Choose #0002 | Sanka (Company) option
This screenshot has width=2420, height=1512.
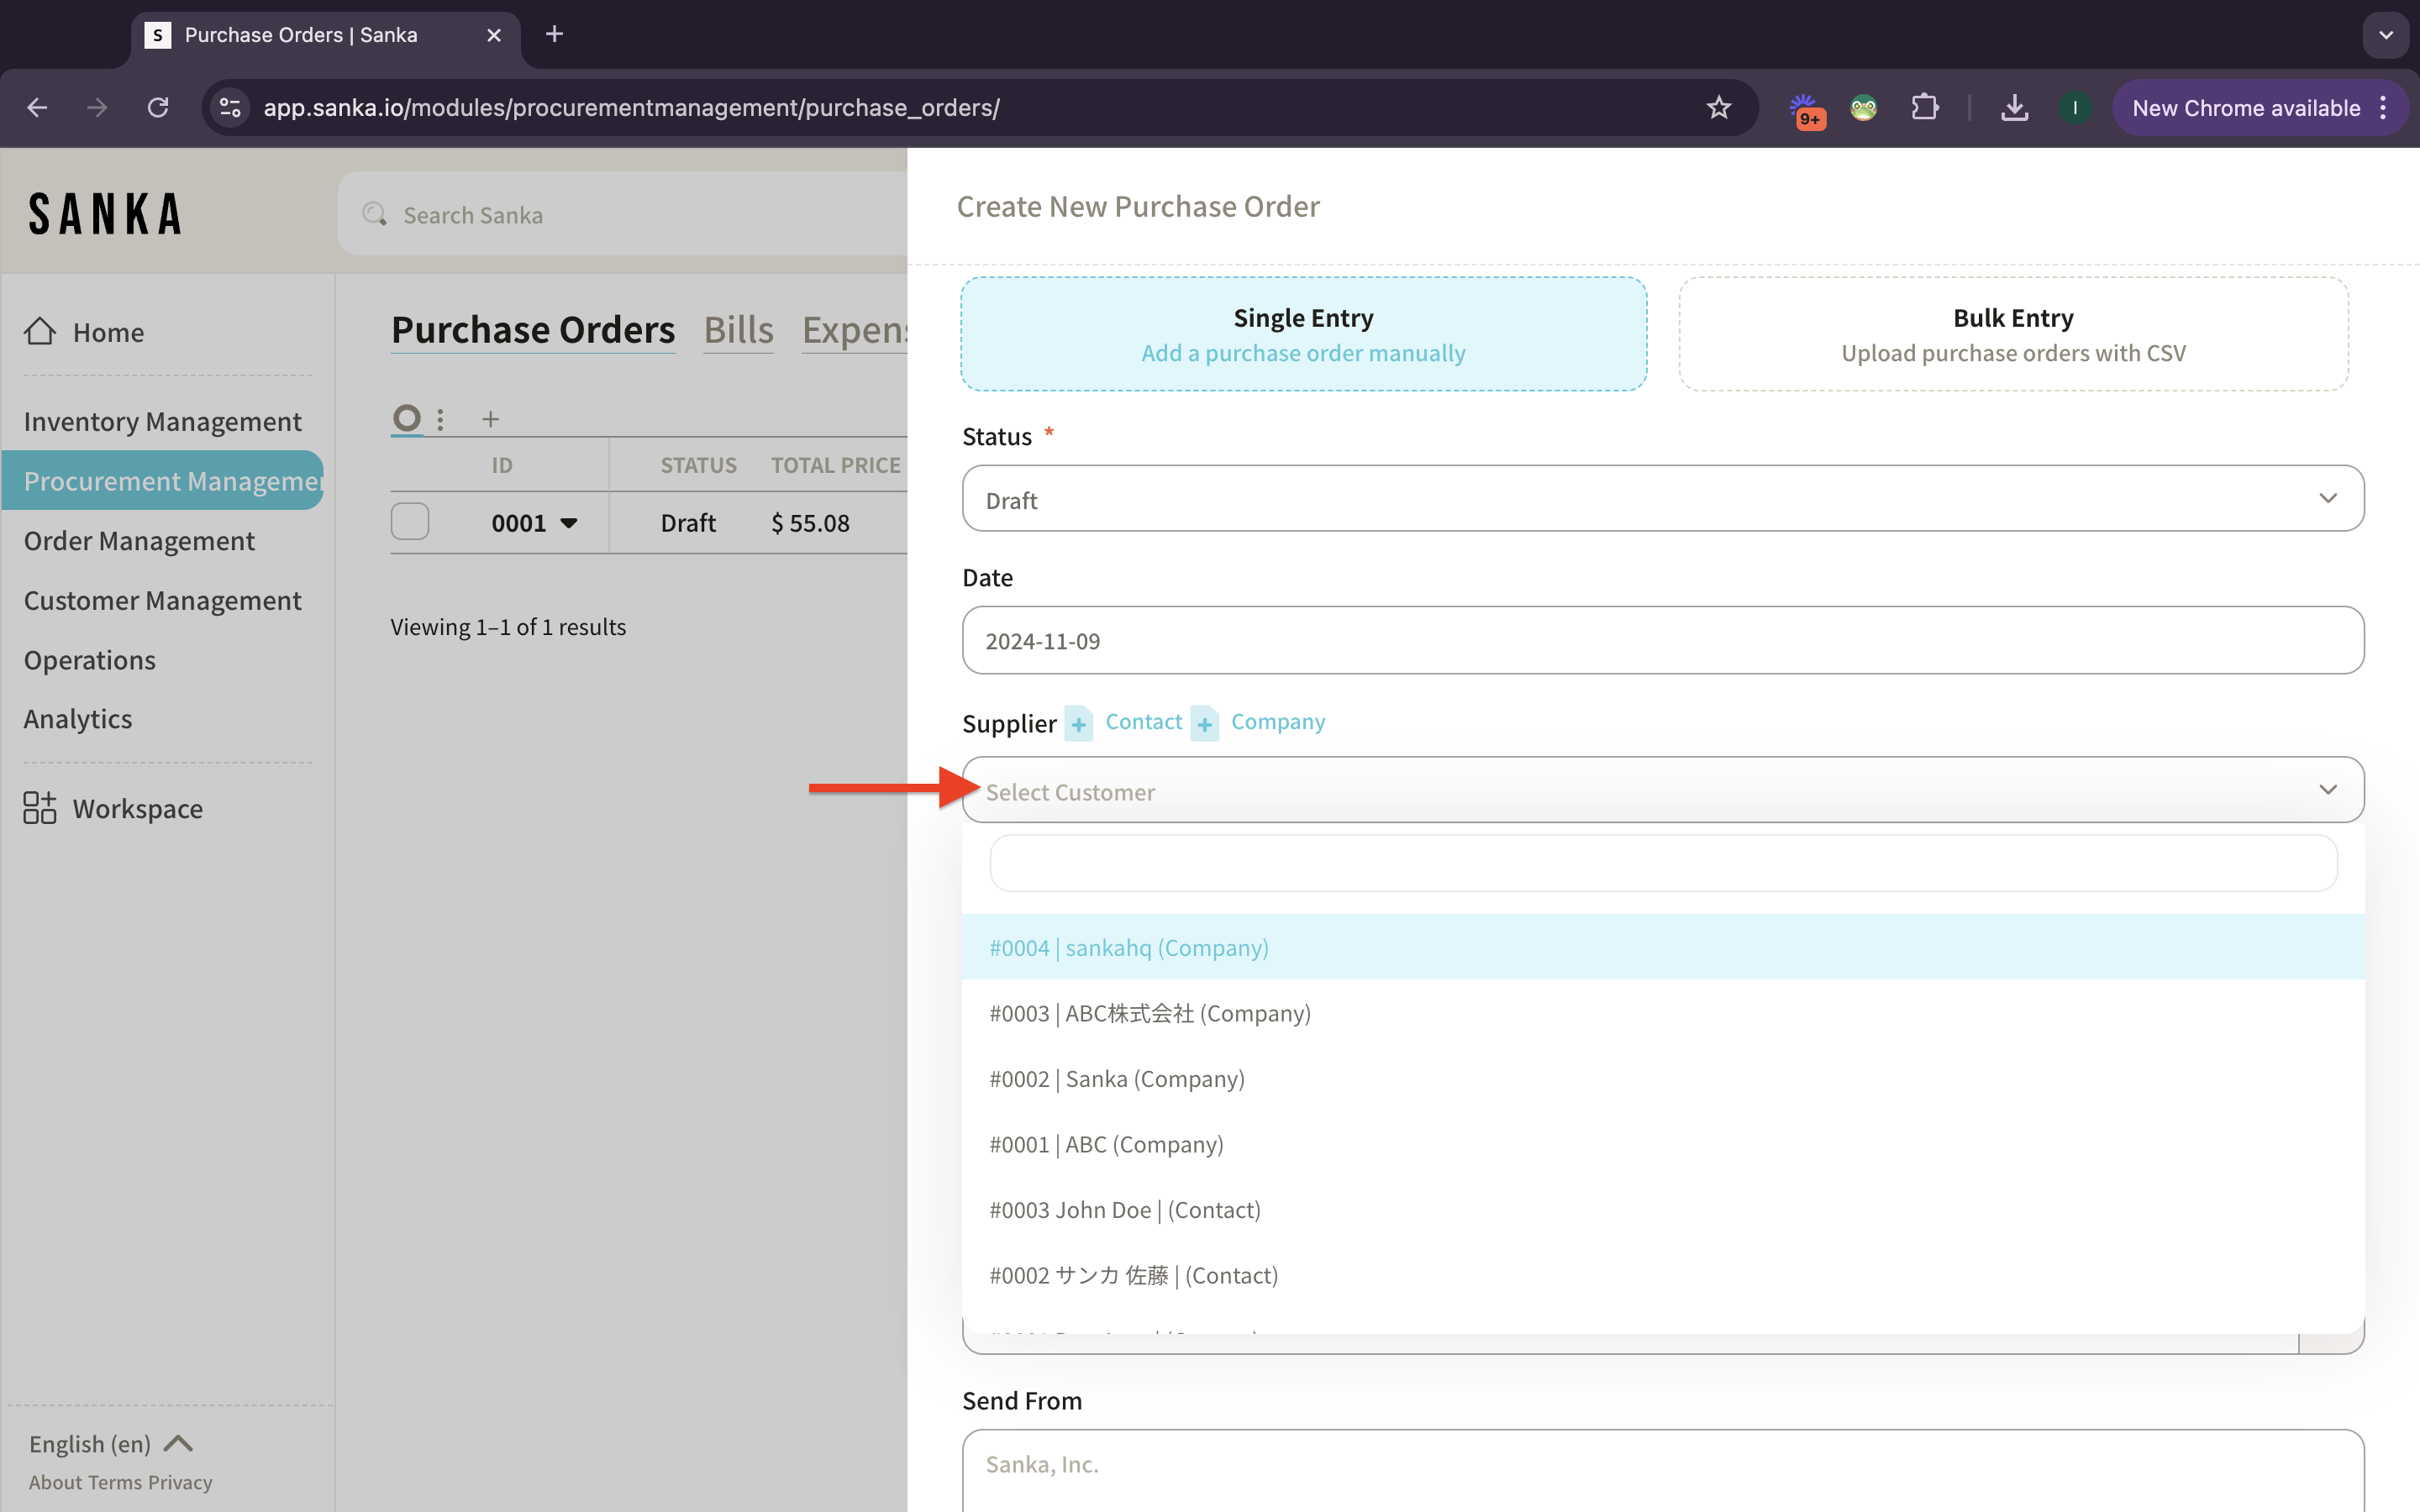(1116, 1079)
